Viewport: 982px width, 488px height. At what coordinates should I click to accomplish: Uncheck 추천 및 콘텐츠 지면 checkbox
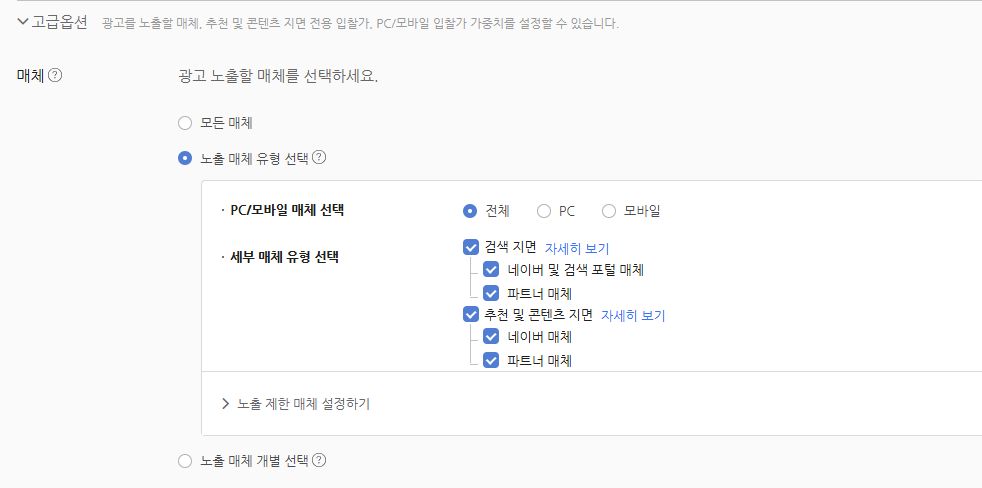pos(472,314)
